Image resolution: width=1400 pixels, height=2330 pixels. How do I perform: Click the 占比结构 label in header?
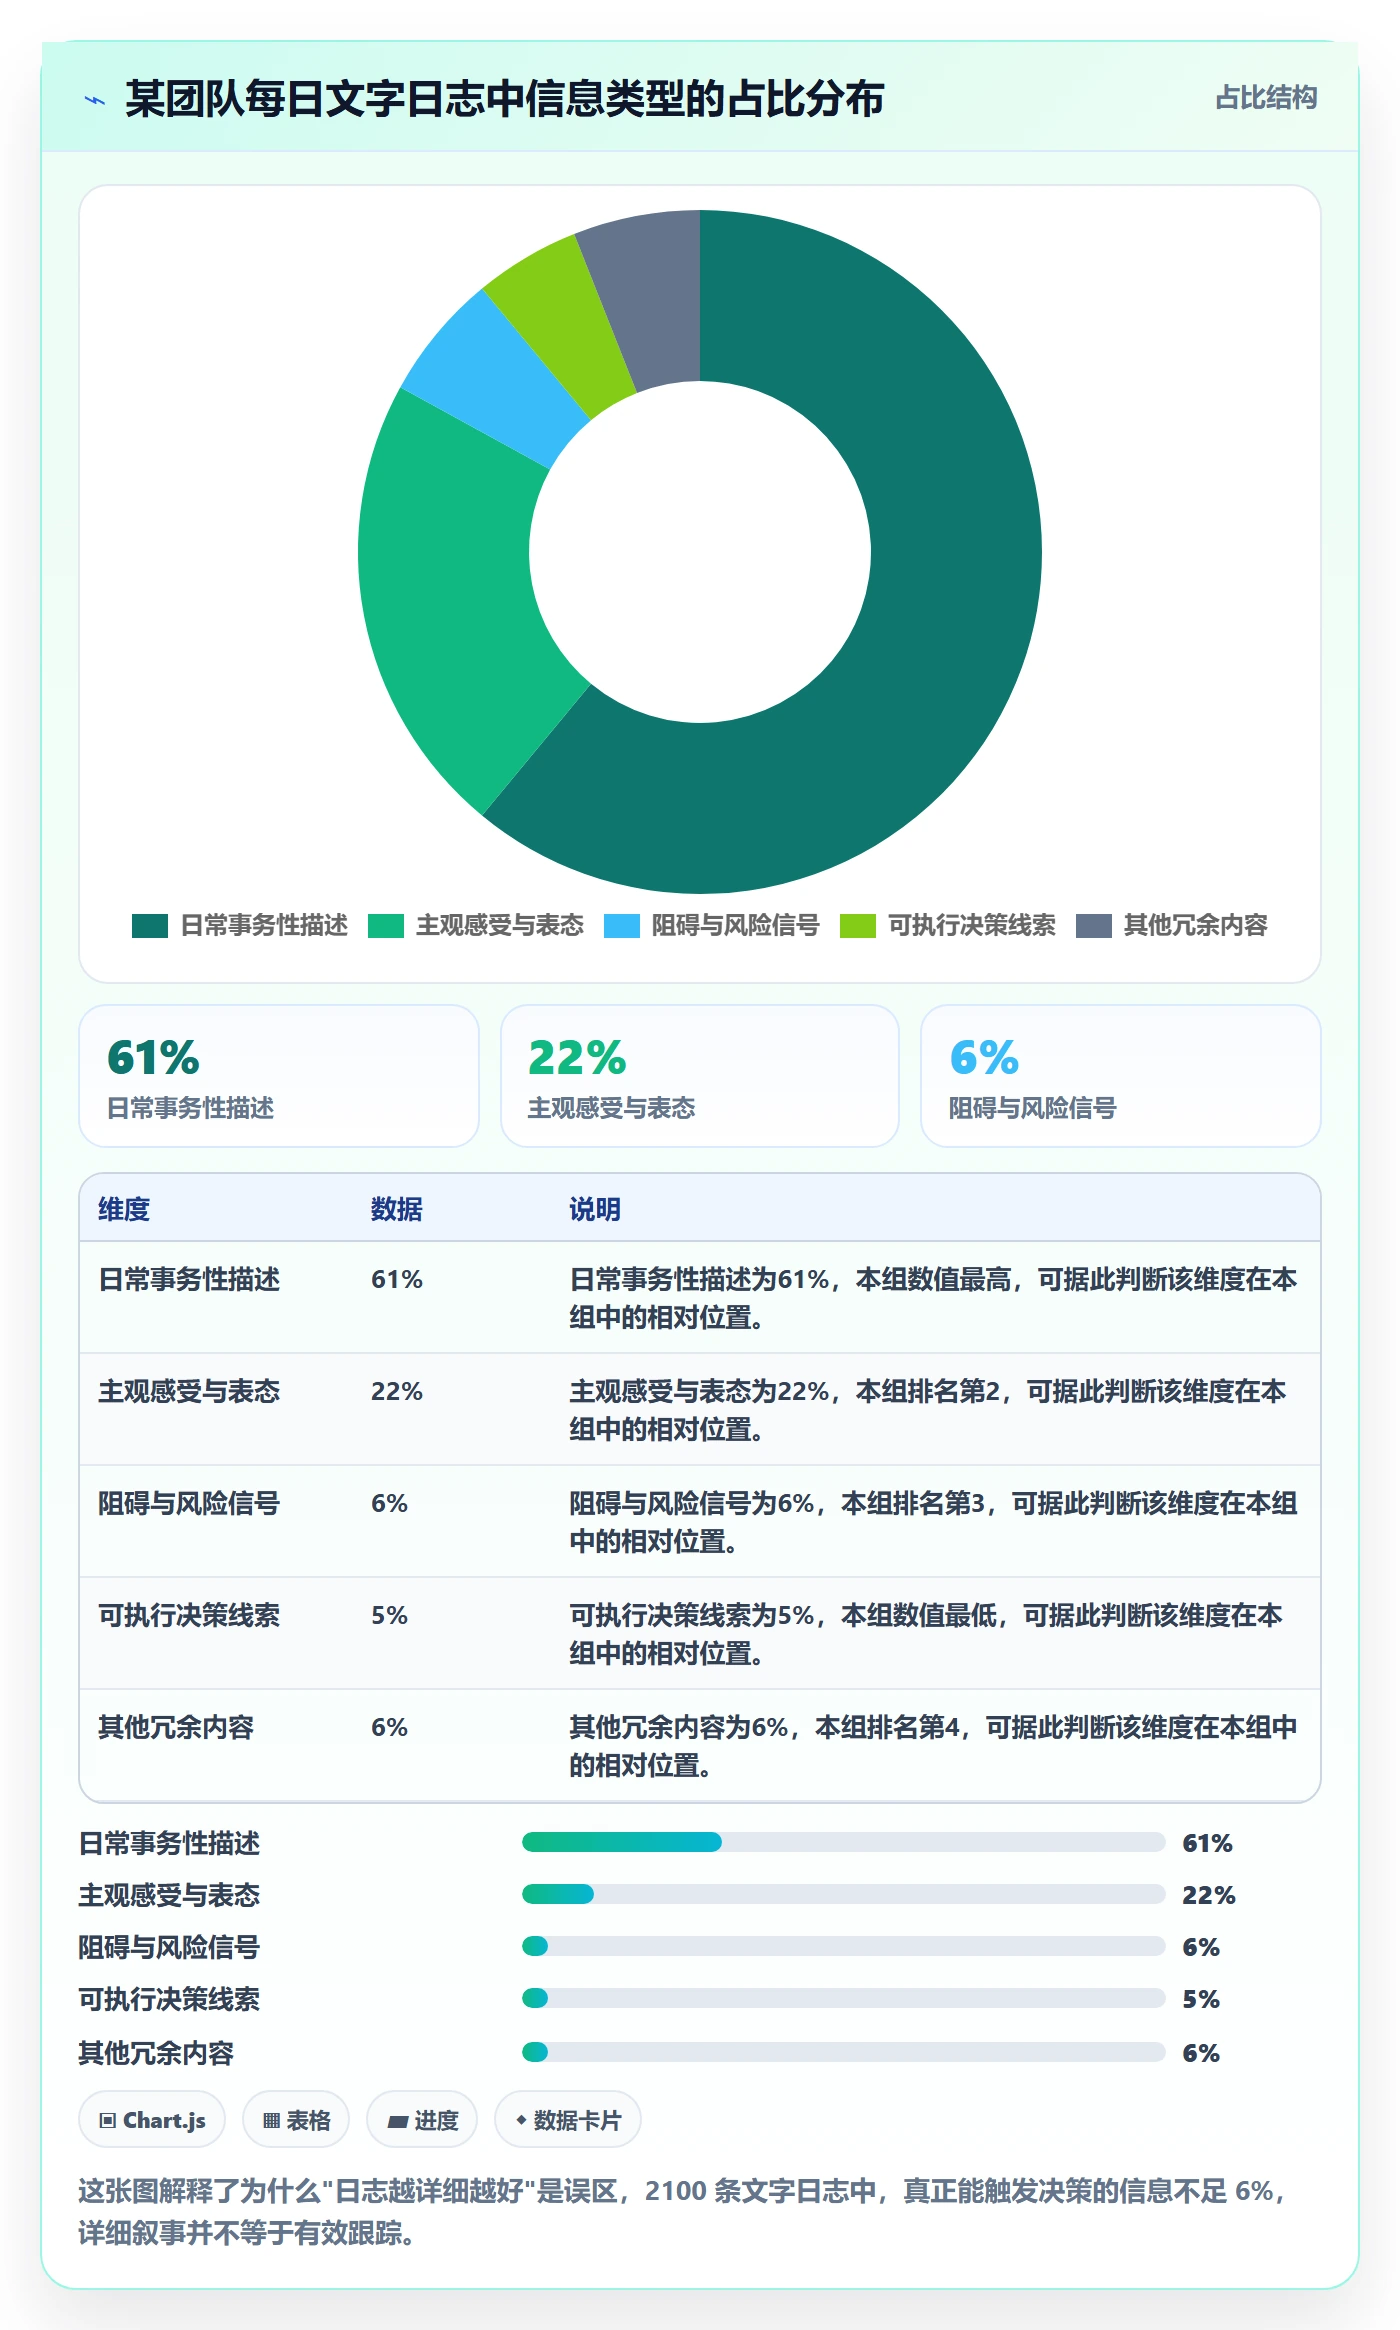(1266, 98)
